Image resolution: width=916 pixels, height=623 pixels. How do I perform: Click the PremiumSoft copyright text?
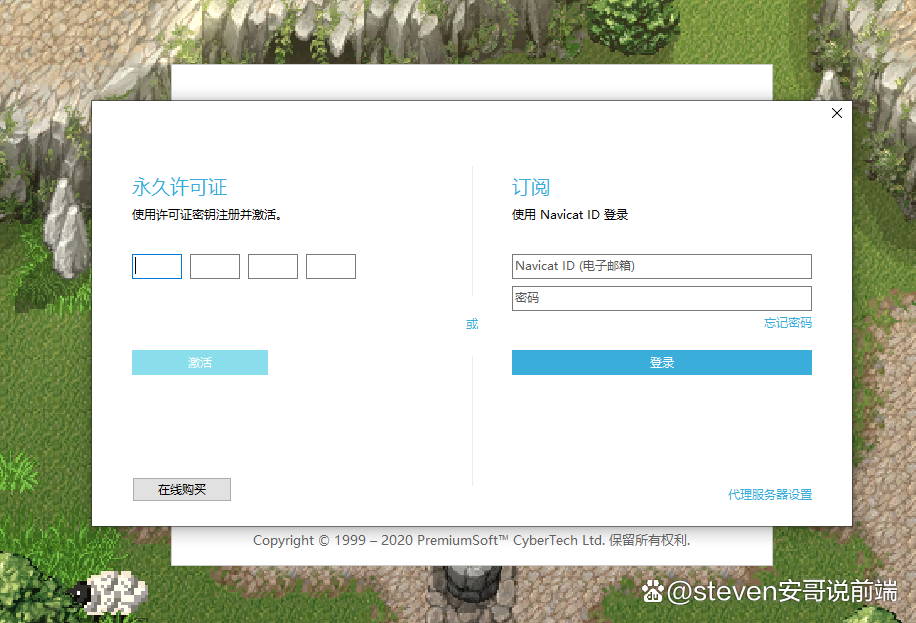tap(471, 541)
